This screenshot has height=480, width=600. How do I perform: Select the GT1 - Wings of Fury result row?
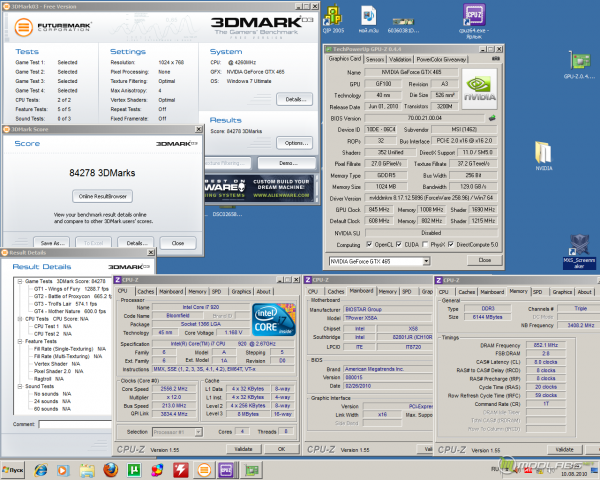coord(71,289)
